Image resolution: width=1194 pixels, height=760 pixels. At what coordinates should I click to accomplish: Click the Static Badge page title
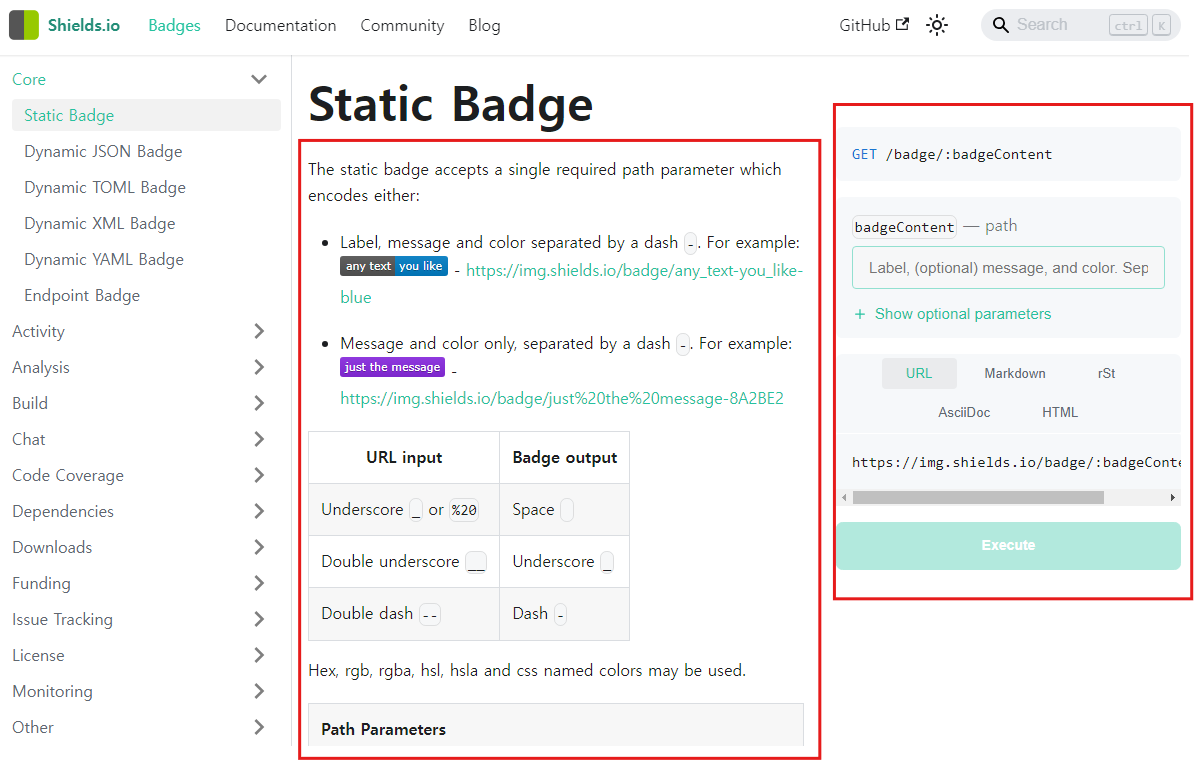(451, 104)
